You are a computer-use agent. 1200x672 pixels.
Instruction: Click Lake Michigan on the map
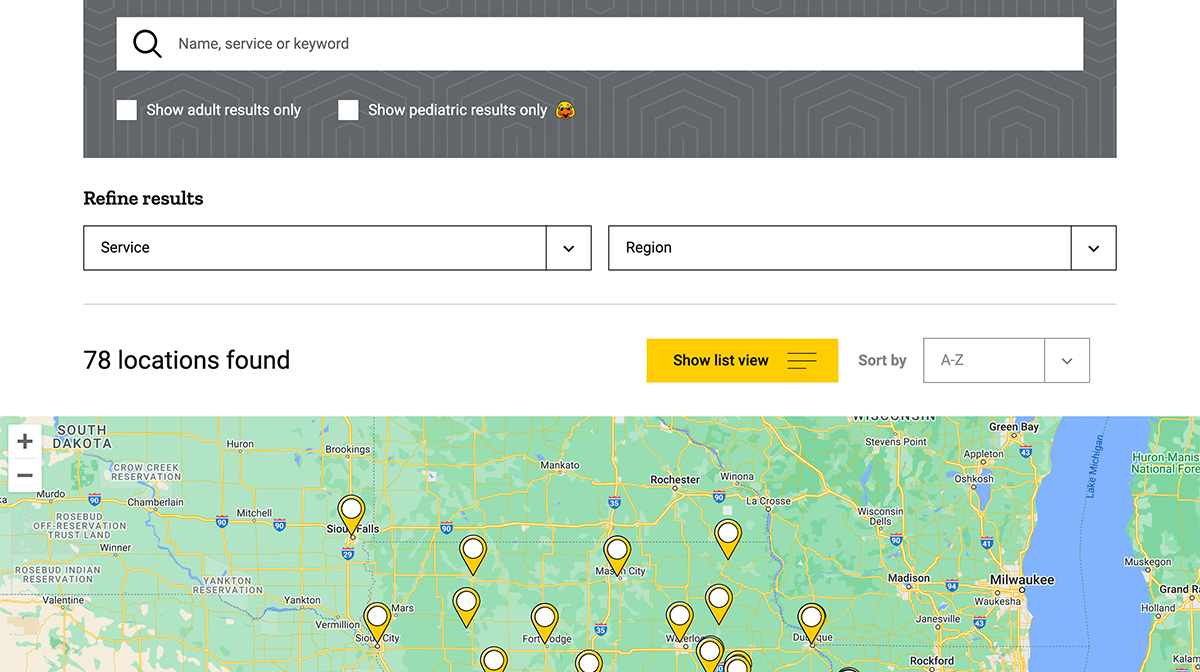(x=1097, y=466)
